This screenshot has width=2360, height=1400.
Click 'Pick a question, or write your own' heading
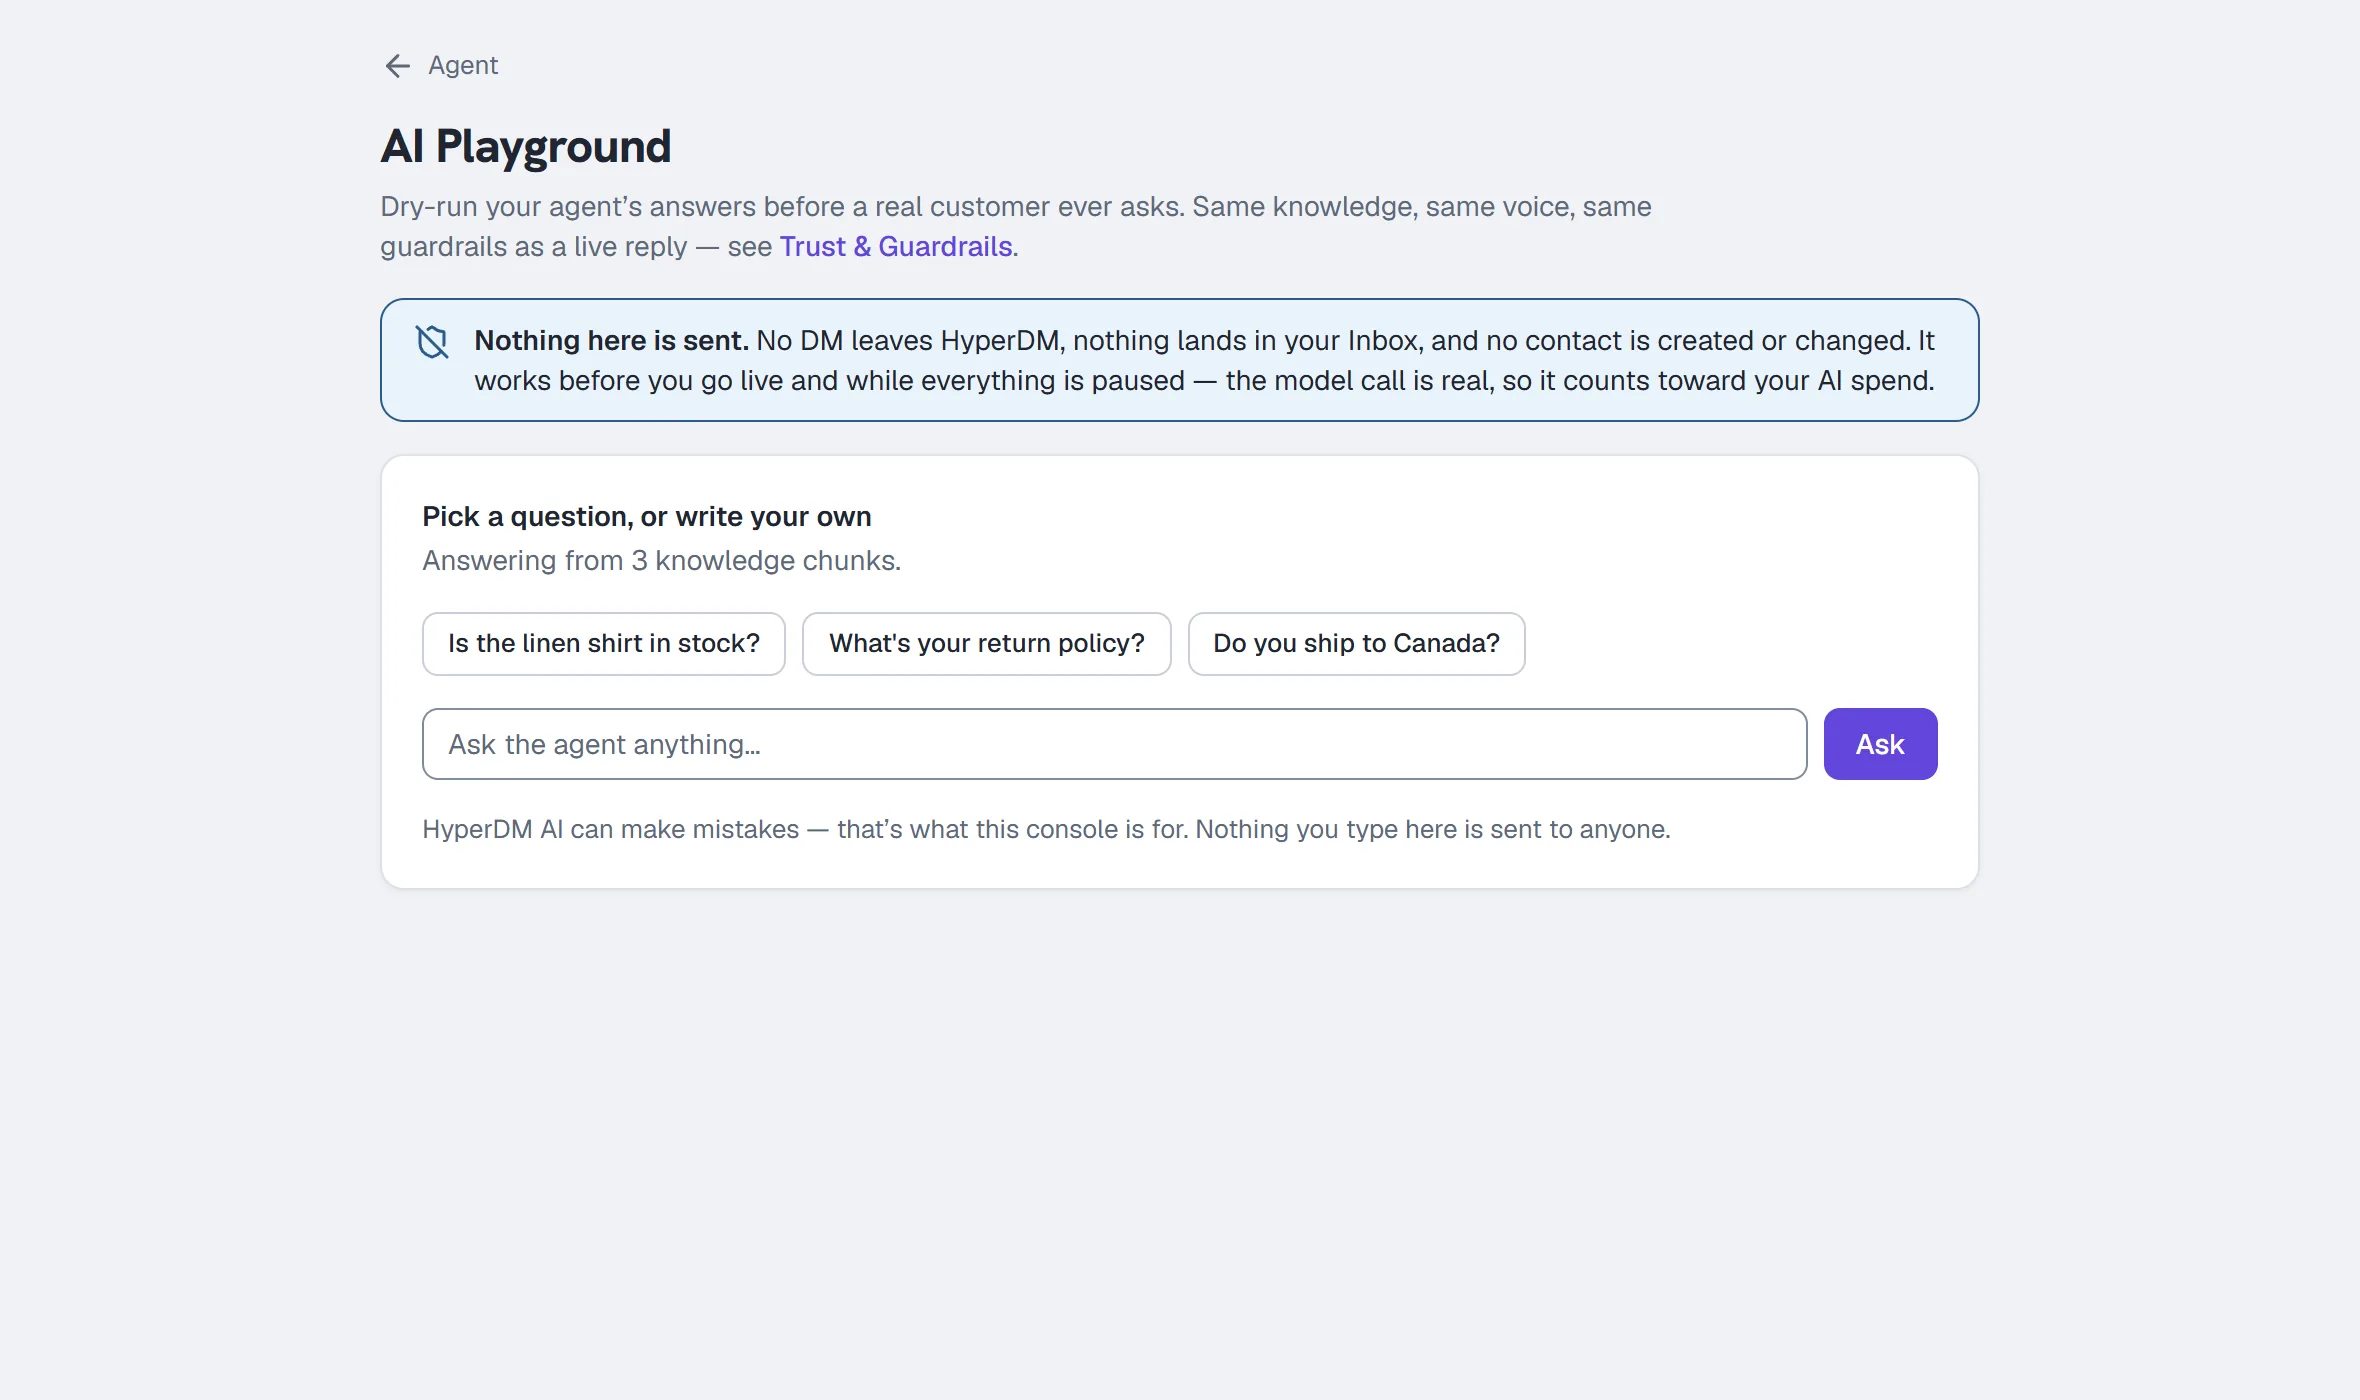647,517
